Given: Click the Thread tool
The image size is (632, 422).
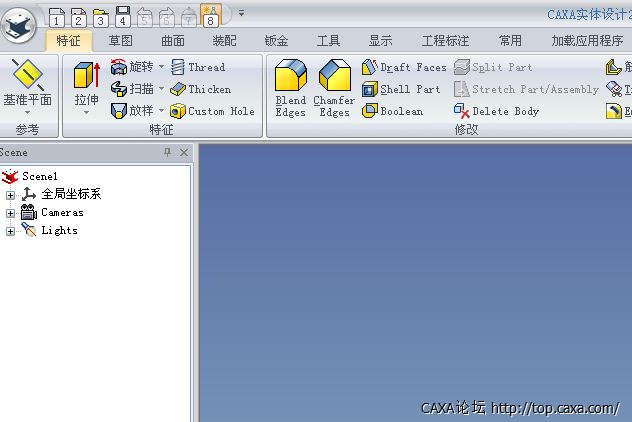Looking at the screenshot, I should click(x=198, y=67).
